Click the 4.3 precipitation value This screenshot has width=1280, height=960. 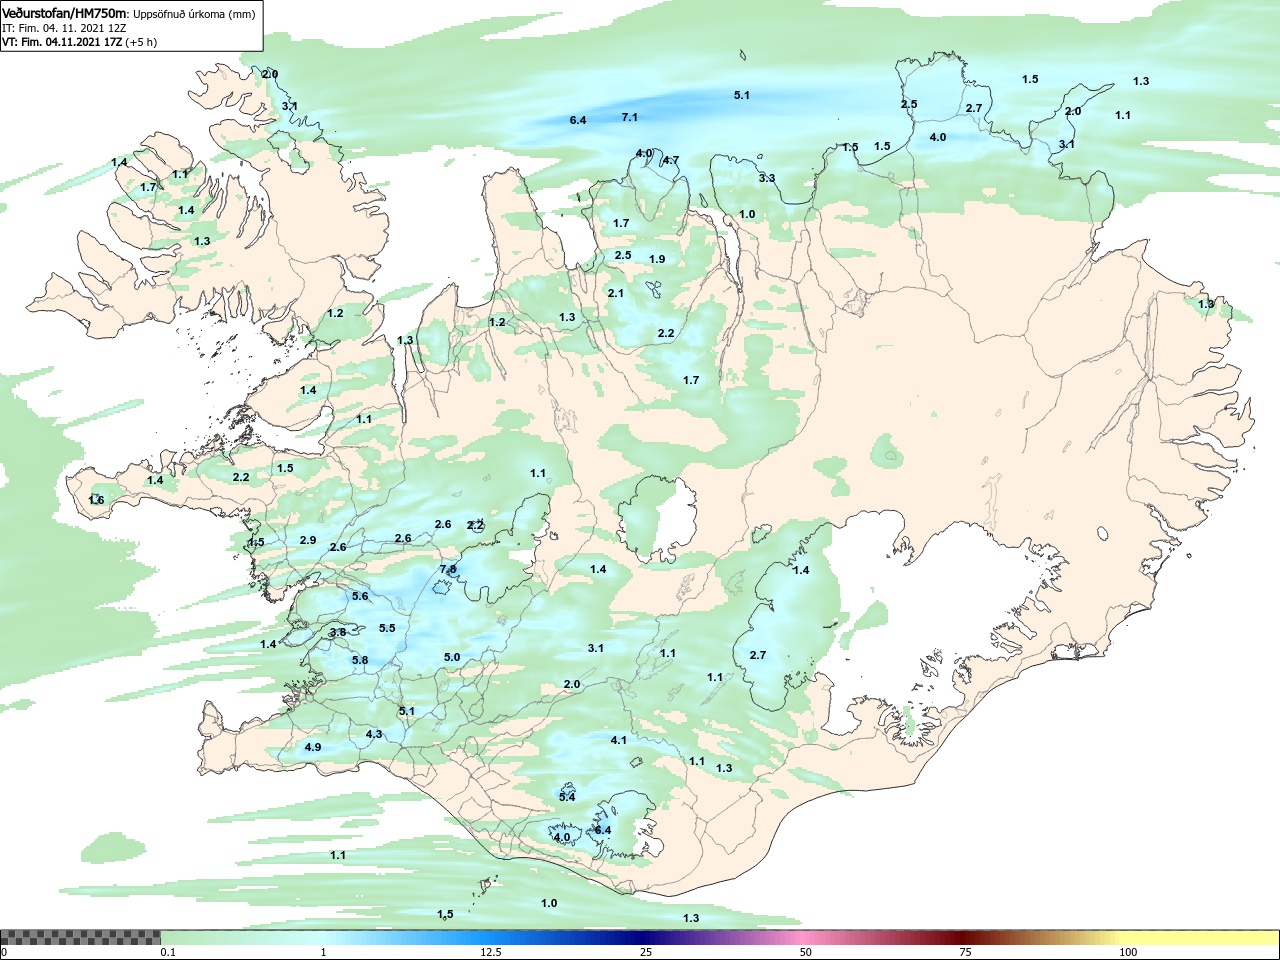(374, 734)
